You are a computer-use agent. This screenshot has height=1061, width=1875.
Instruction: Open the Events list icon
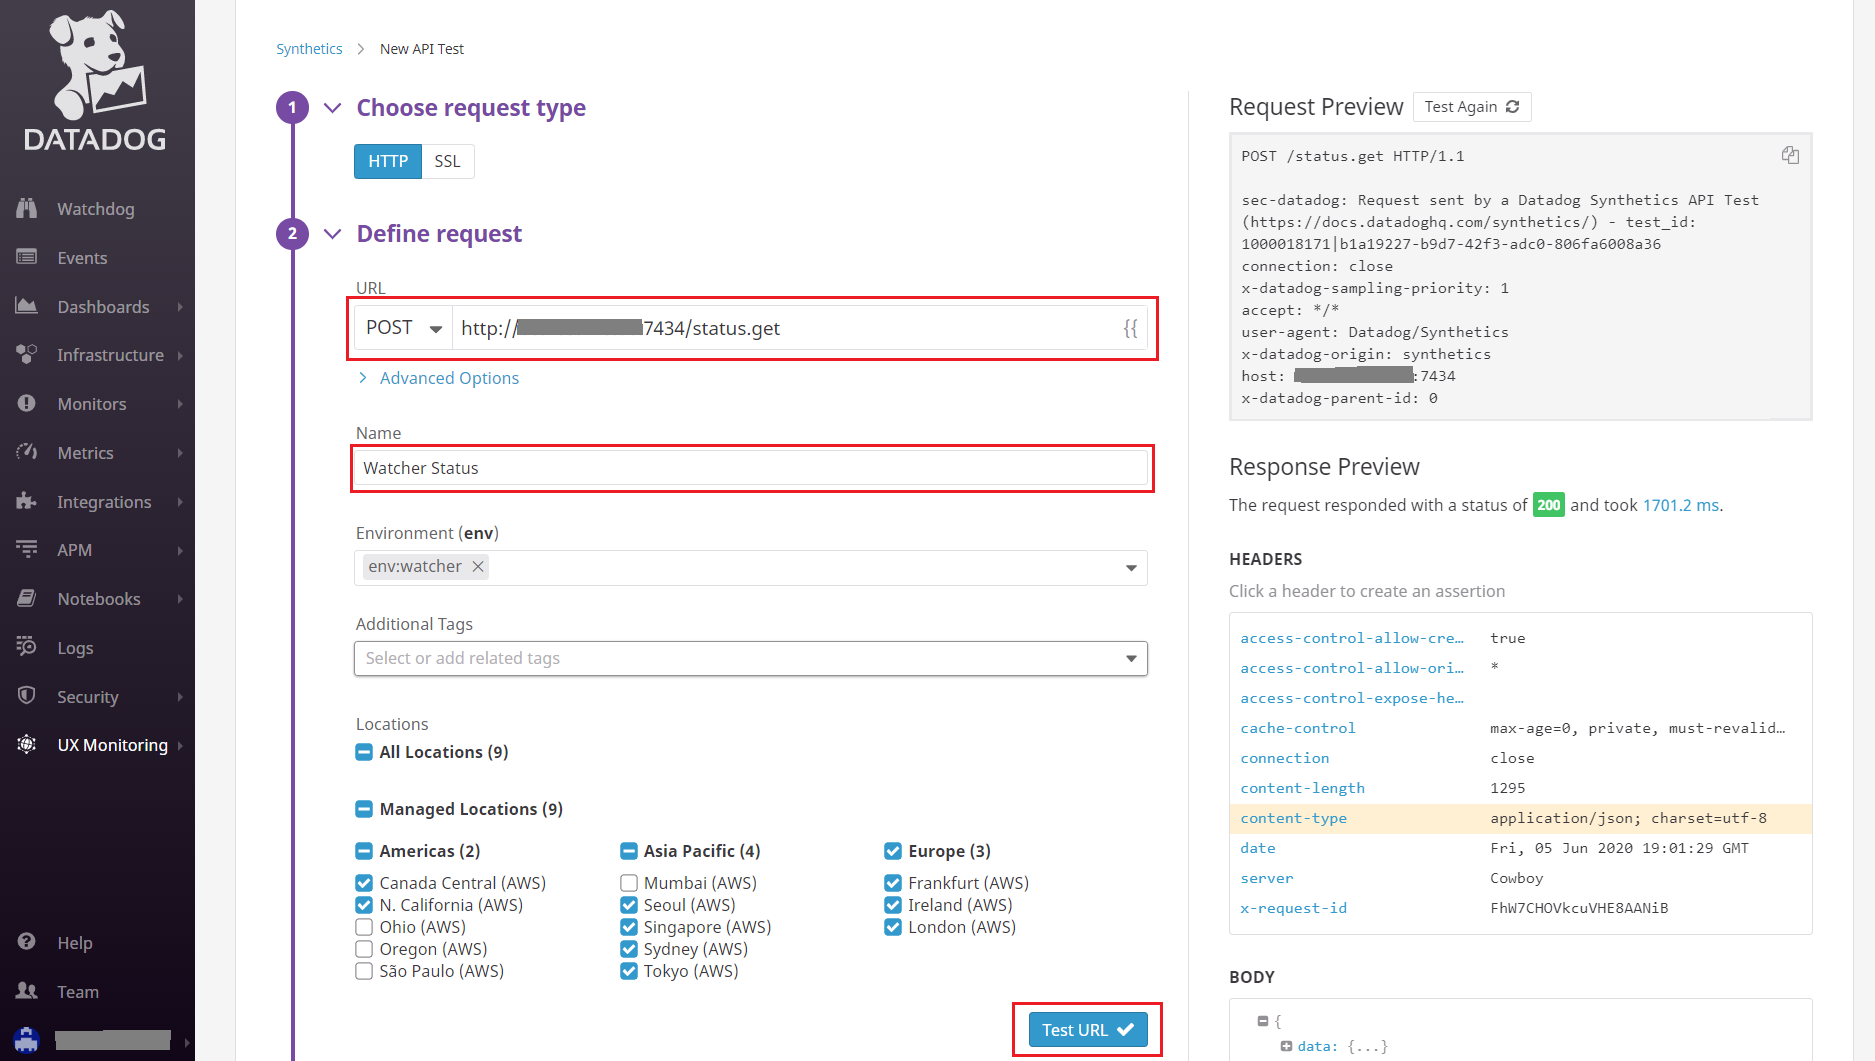(27, 257)
